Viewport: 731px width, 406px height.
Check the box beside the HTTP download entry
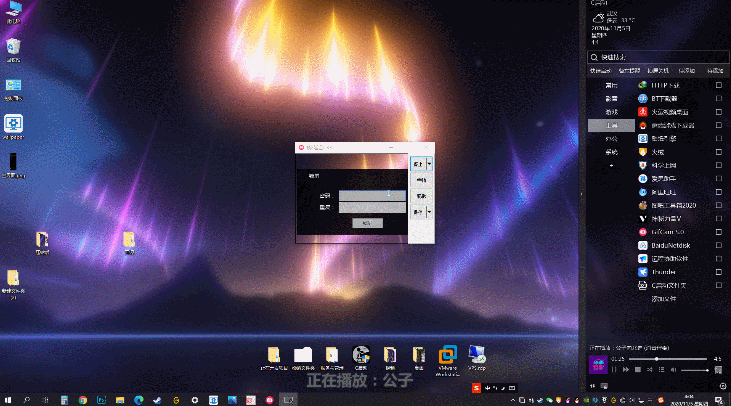tap(718, 86)
